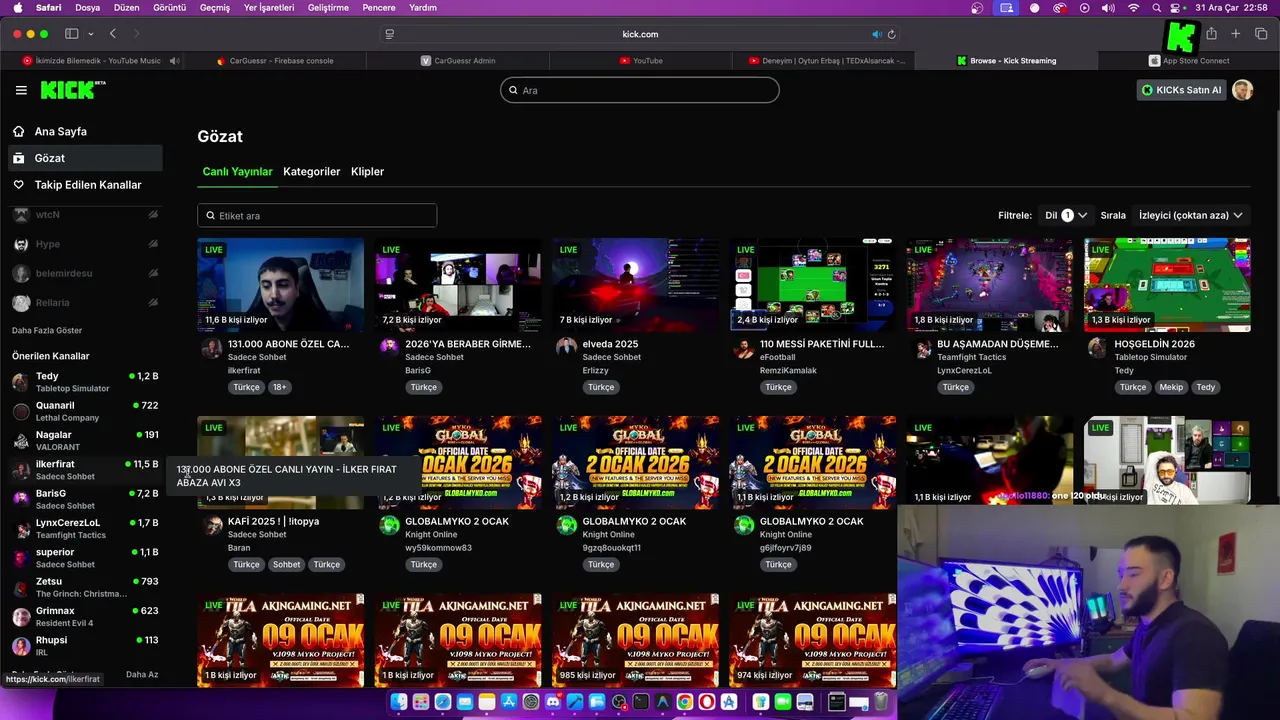Switch to the CarGuessr - Firebase console tab

click(275, 61)
